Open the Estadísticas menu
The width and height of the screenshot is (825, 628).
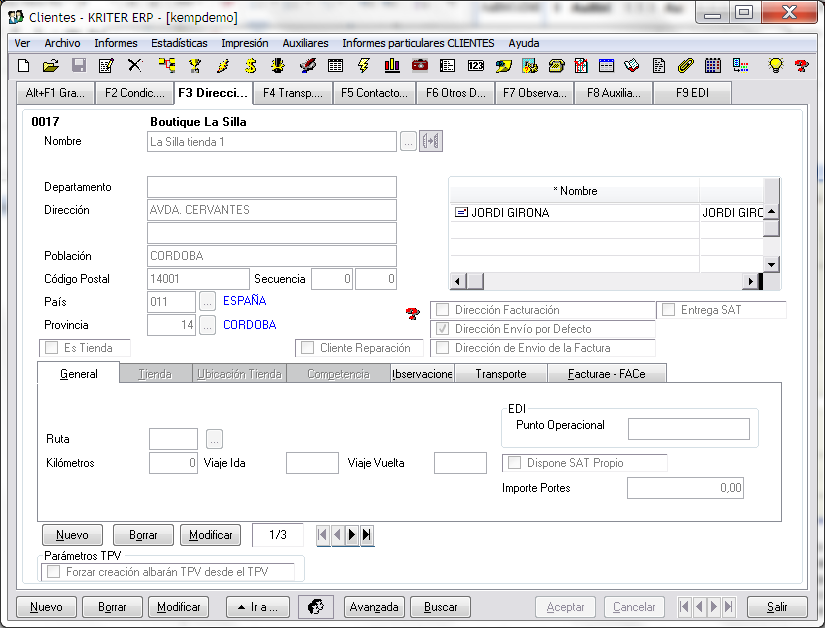click(x=179, y=43)
